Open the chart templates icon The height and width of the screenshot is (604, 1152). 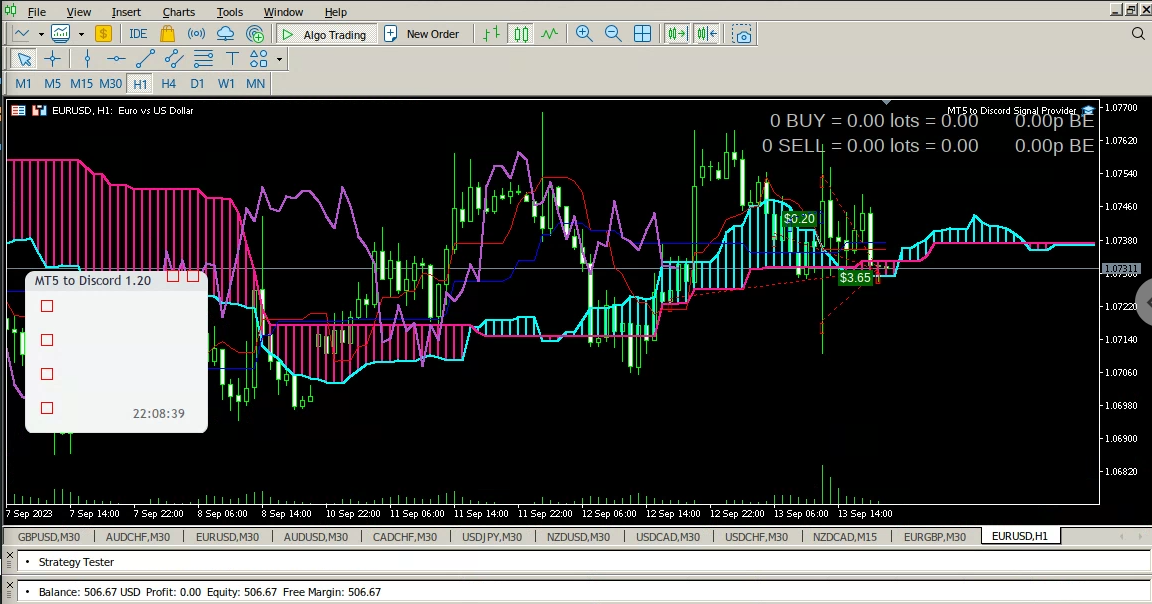(x=61, y=34)
